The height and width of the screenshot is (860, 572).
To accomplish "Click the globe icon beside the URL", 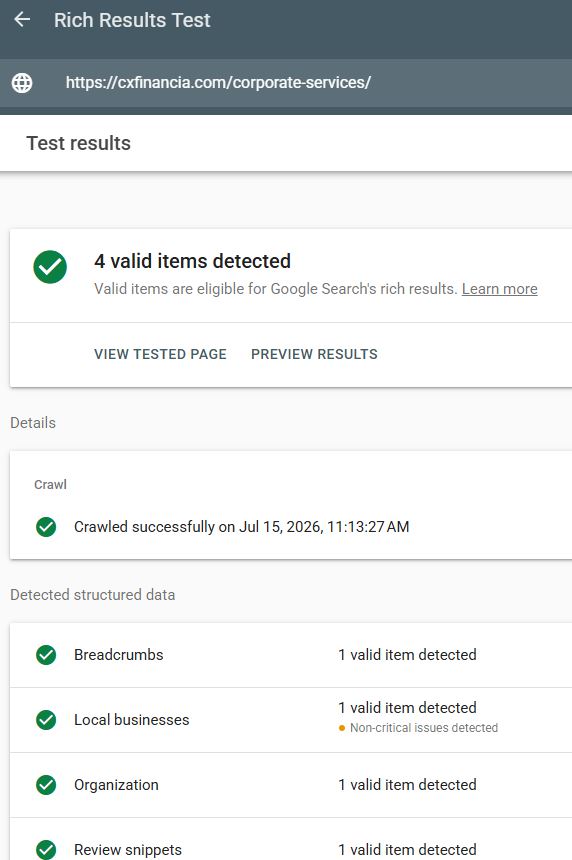I will tap(22, 83).
